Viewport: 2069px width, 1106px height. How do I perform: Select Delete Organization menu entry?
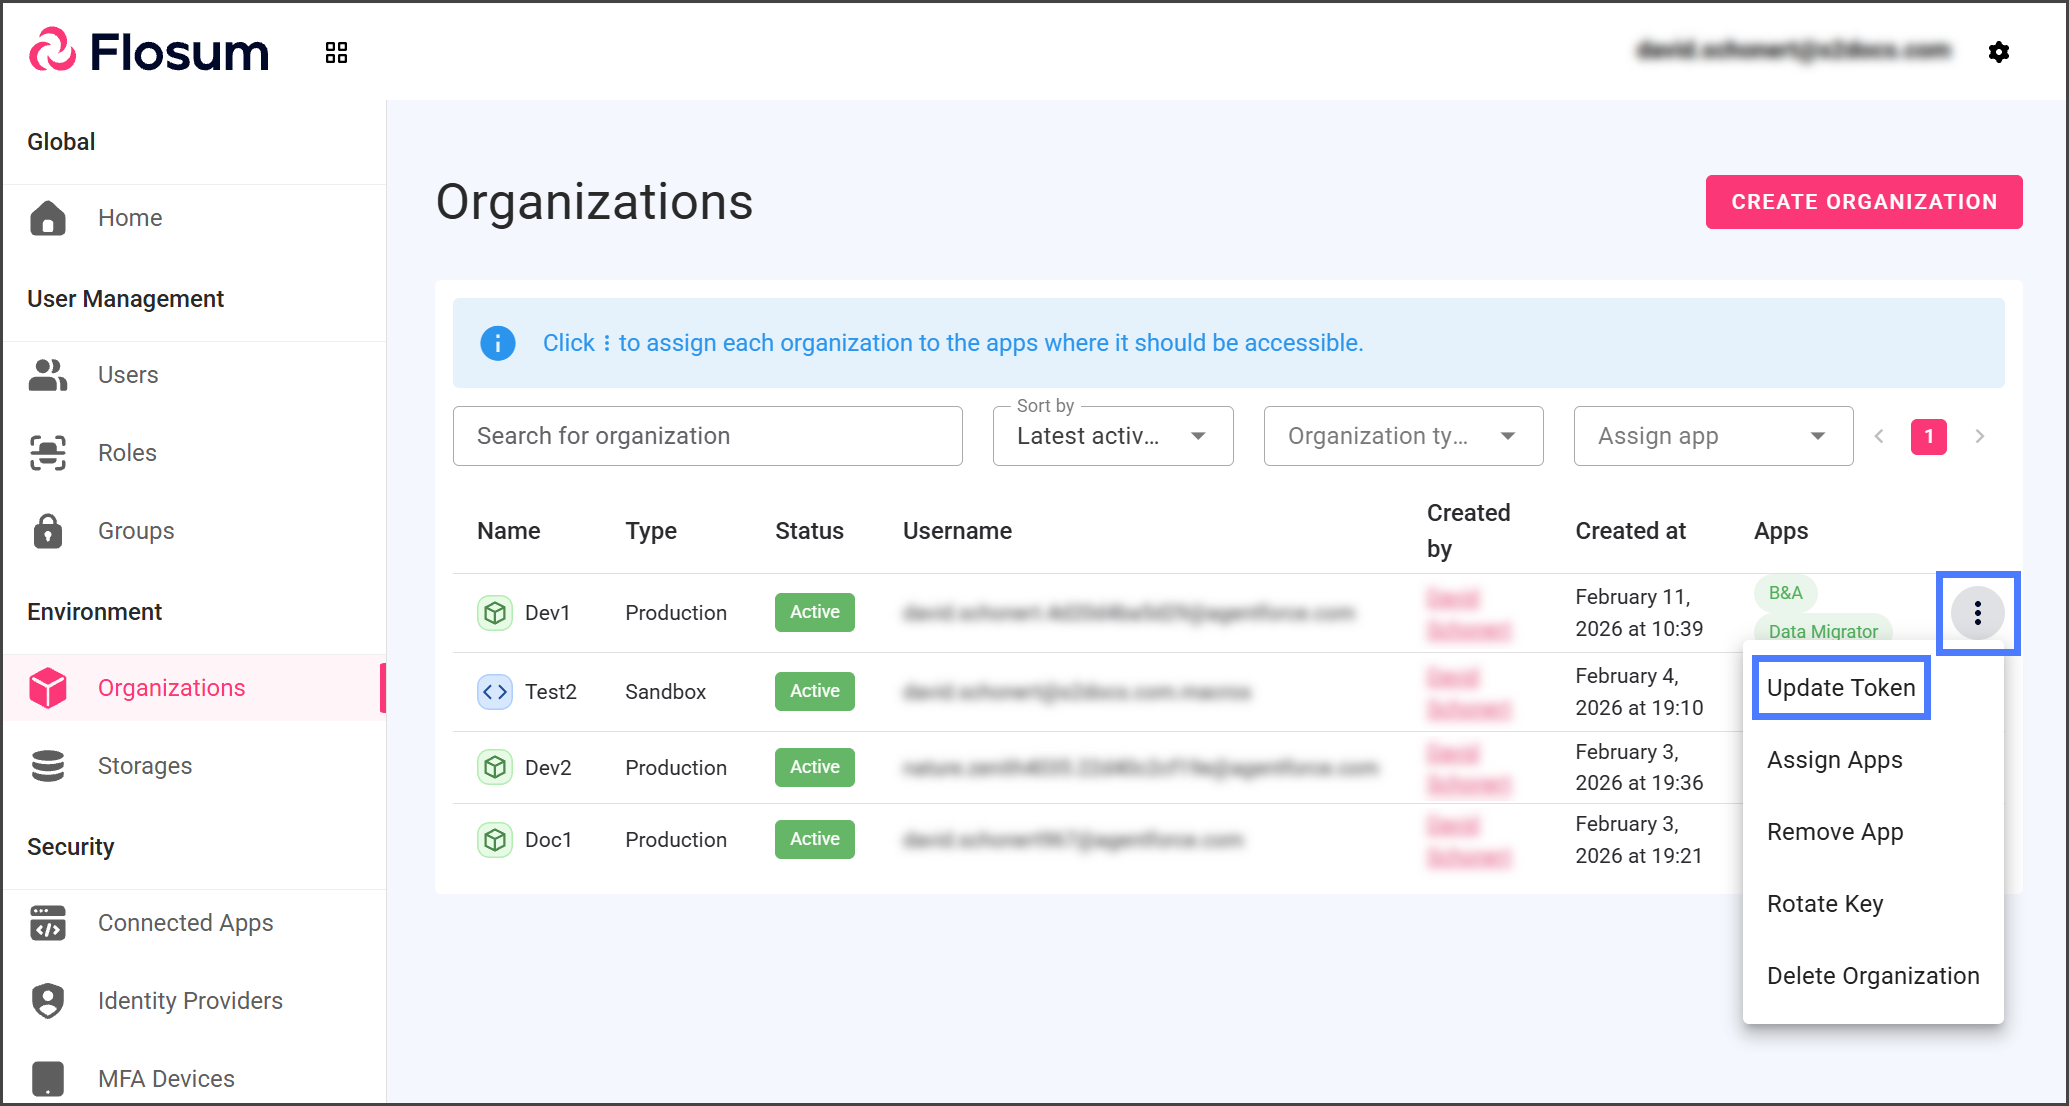[x=1872, y=976]
